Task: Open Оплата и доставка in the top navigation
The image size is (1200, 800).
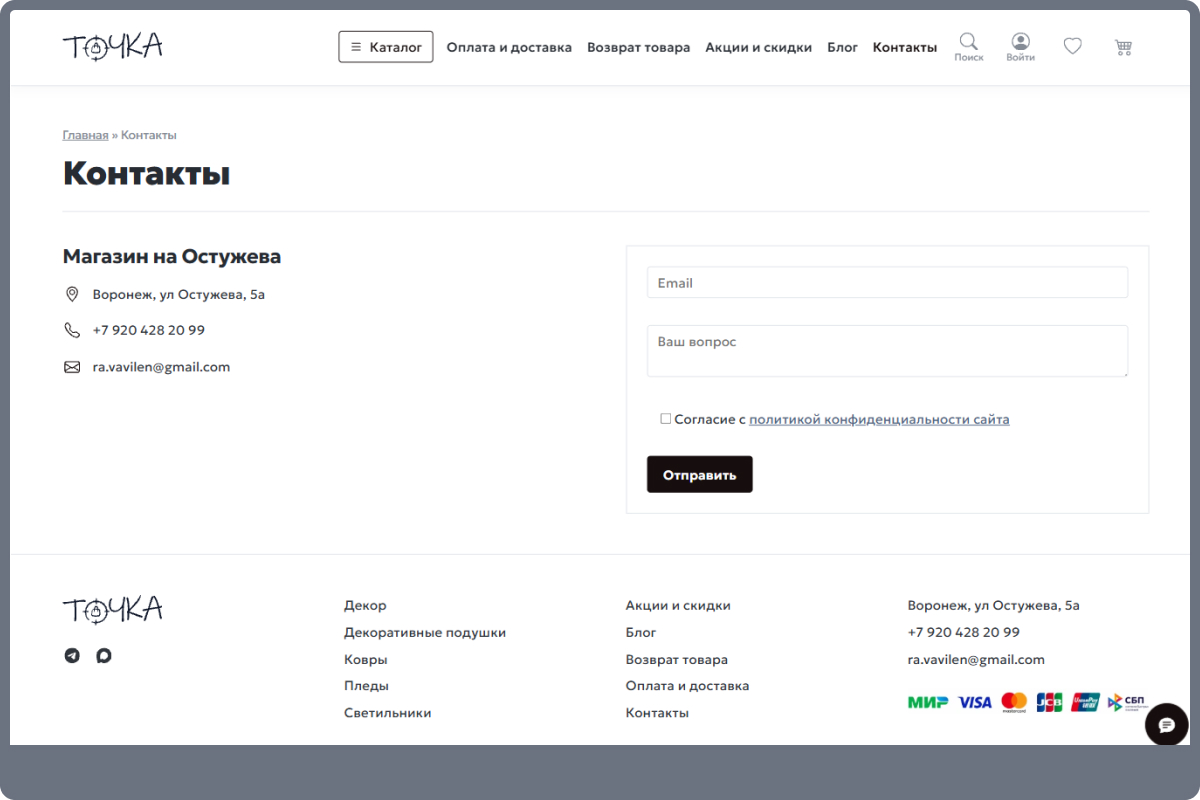Action: click(509, 47)
